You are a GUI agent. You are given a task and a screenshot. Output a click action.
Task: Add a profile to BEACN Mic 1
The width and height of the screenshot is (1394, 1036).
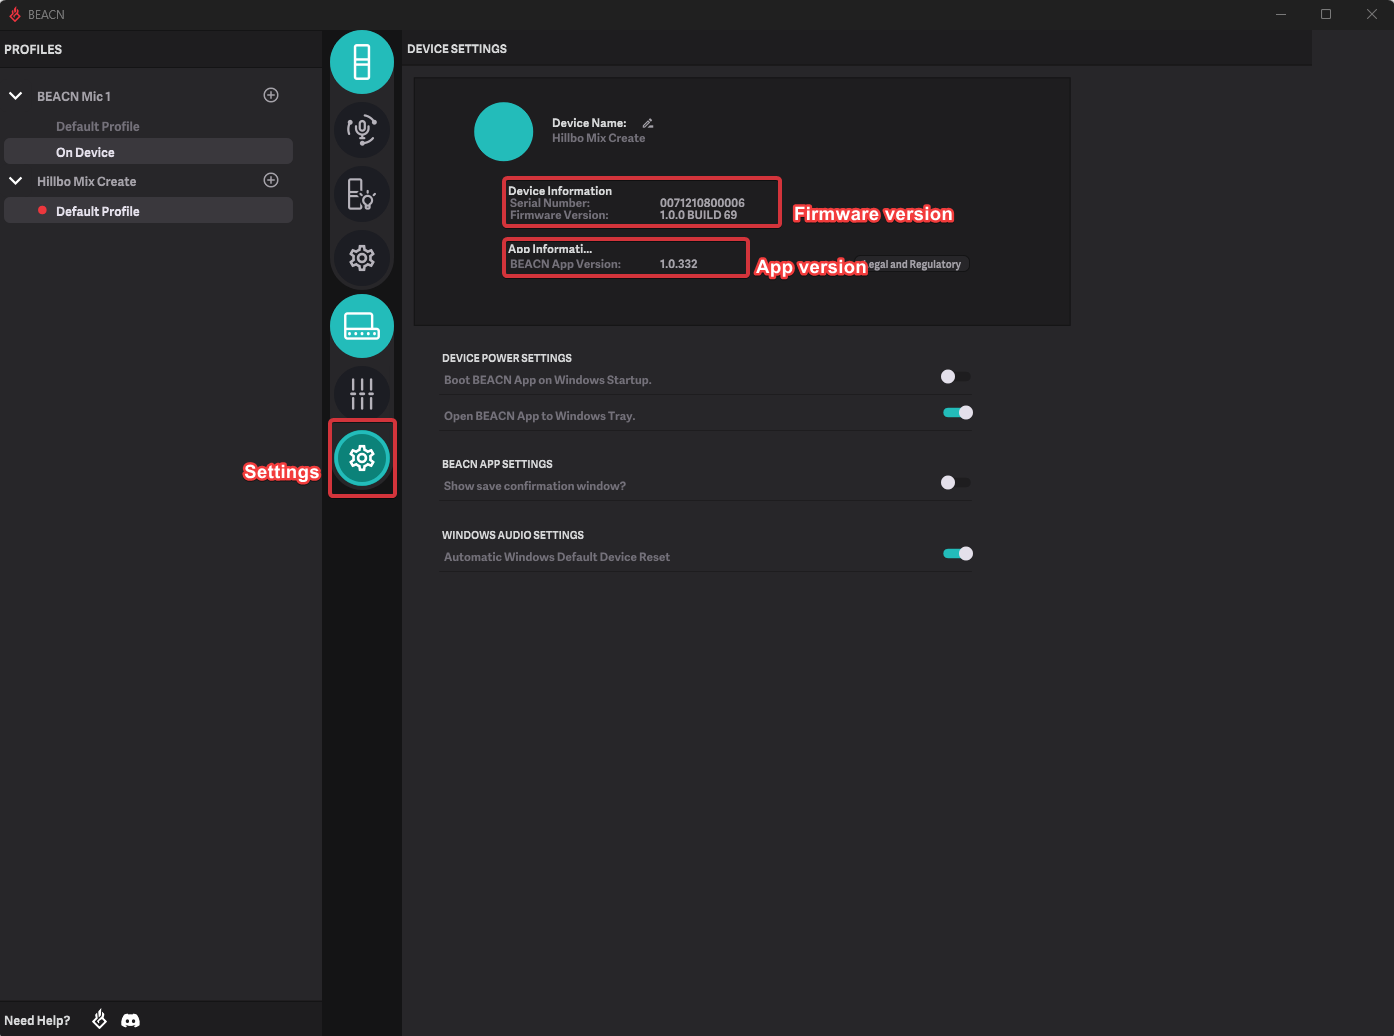(x=271, y=95)
